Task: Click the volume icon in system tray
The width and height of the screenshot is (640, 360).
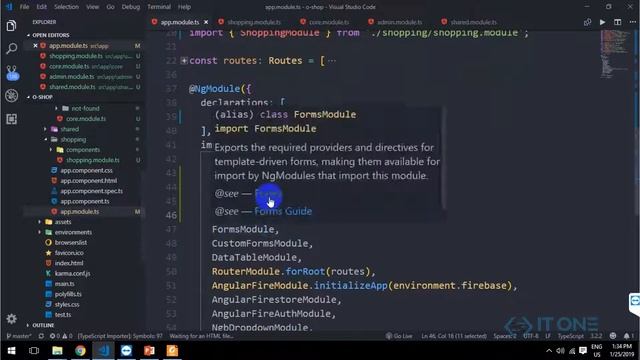Action: 560,351
